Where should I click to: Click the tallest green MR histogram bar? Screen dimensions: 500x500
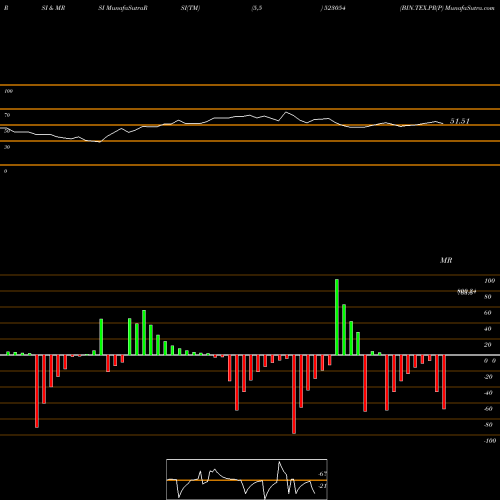tap(337, 317)
